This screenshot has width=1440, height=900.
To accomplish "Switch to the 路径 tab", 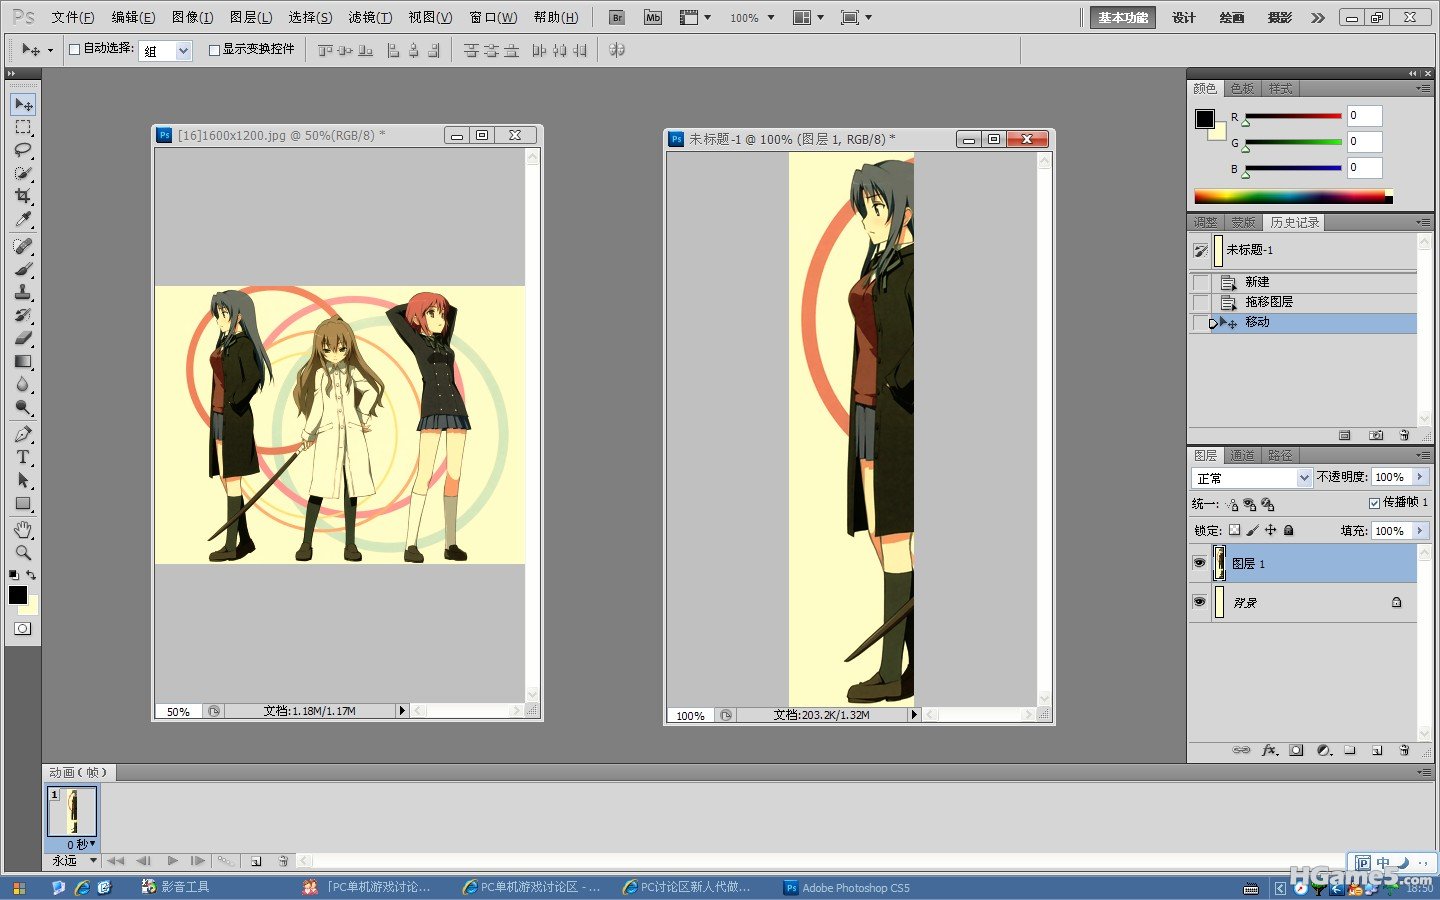I will tap(1280, 455).
